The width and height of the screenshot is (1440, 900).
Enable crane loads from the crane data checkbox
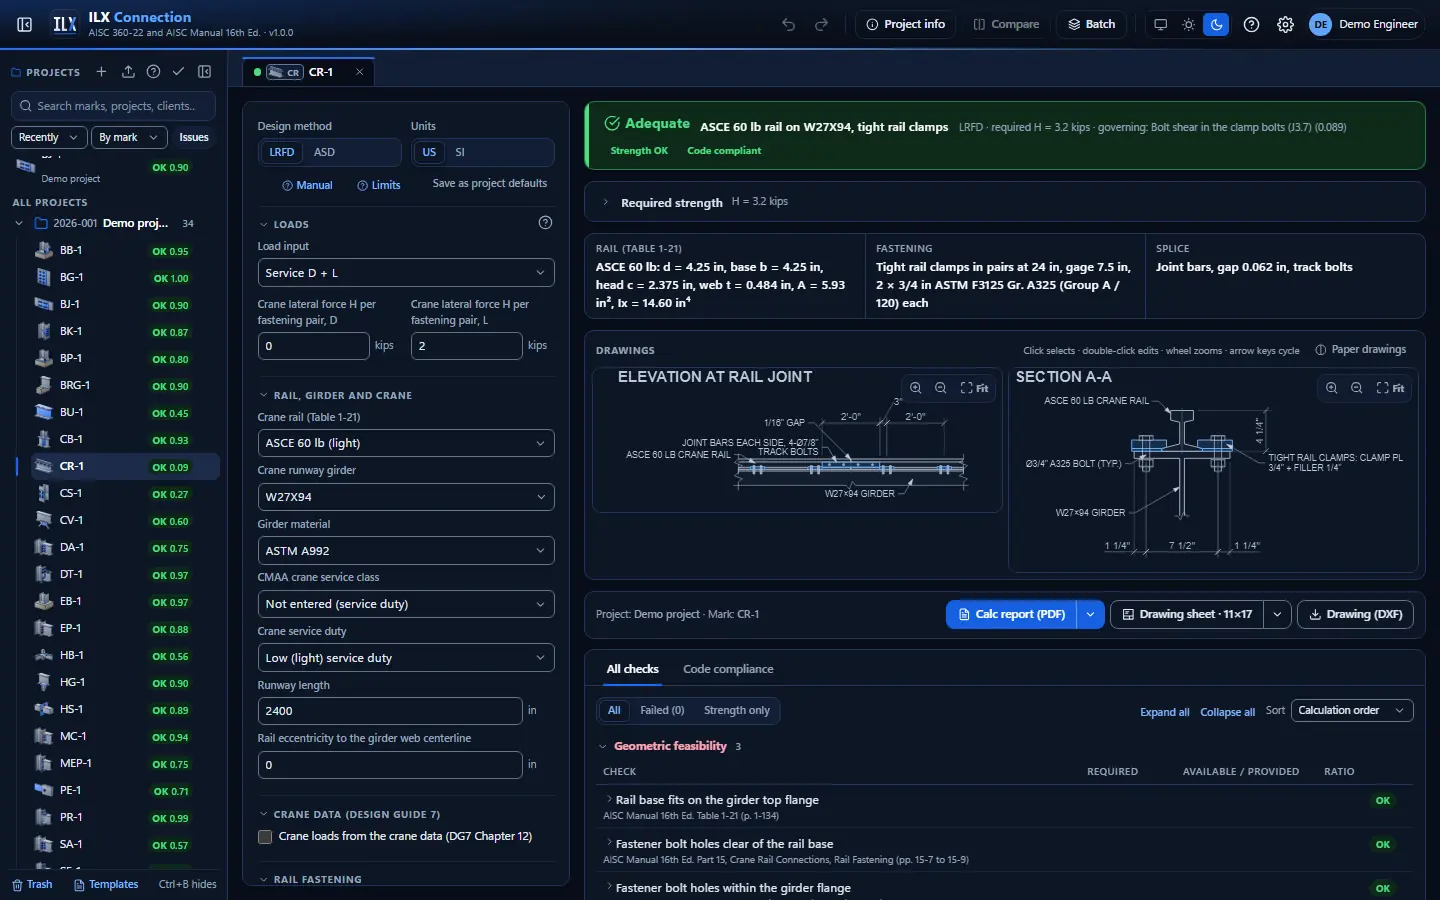pos(265,837)
